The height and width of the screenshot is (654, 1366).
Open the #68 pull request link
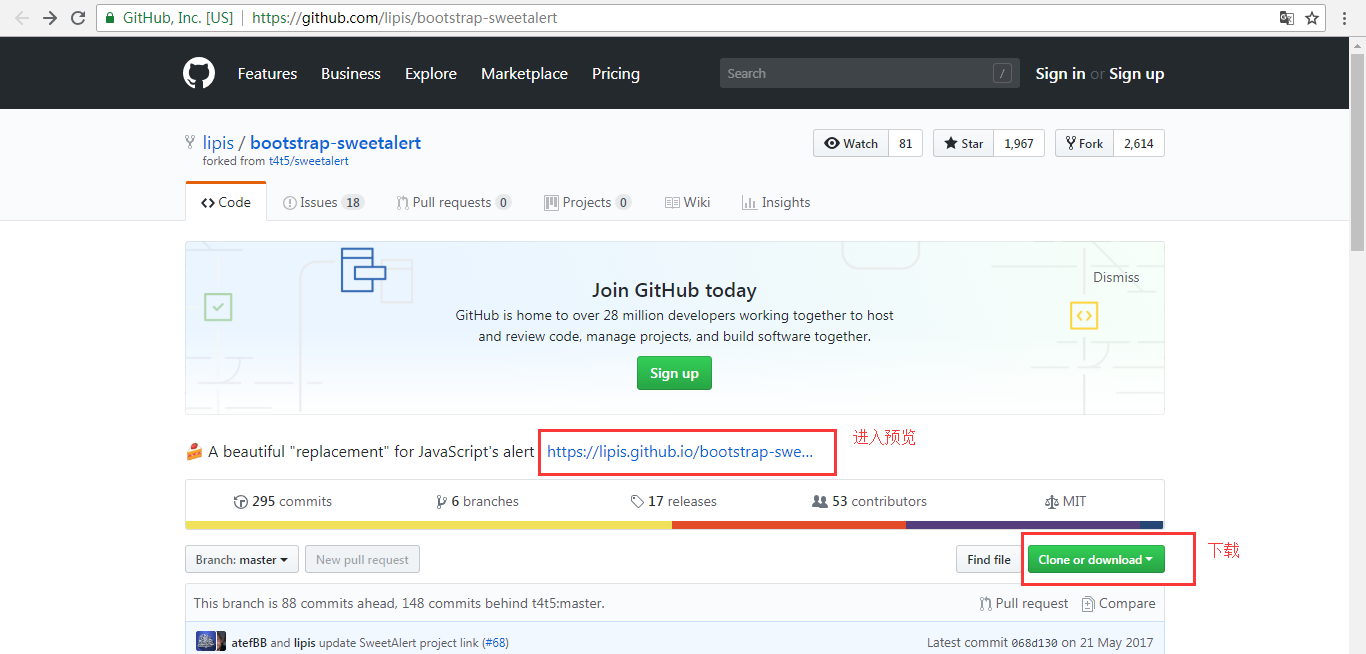(x=495, y=643)
